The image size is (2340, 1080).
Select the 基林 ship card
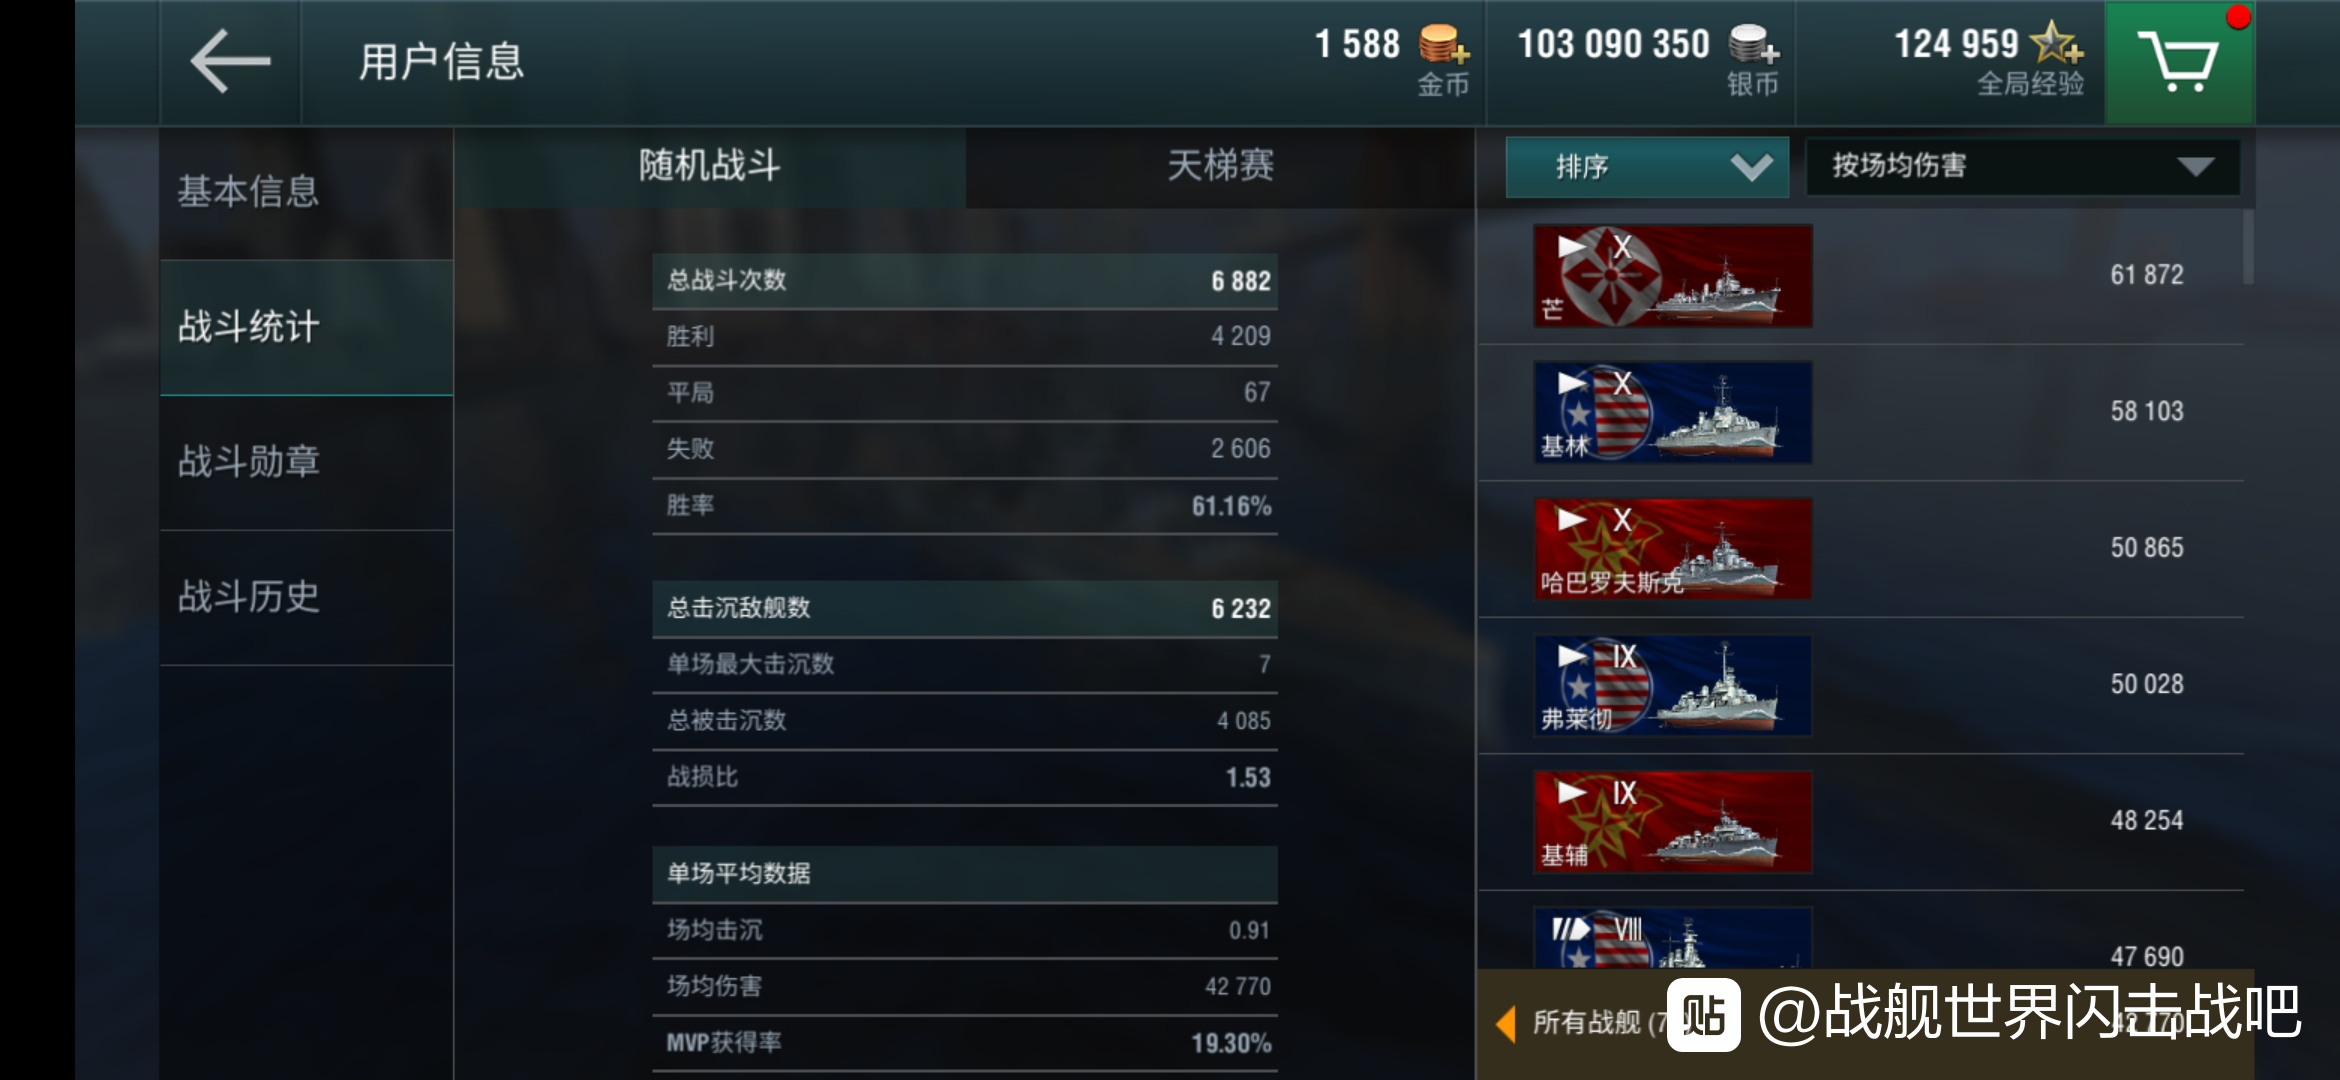[1673, 412]
